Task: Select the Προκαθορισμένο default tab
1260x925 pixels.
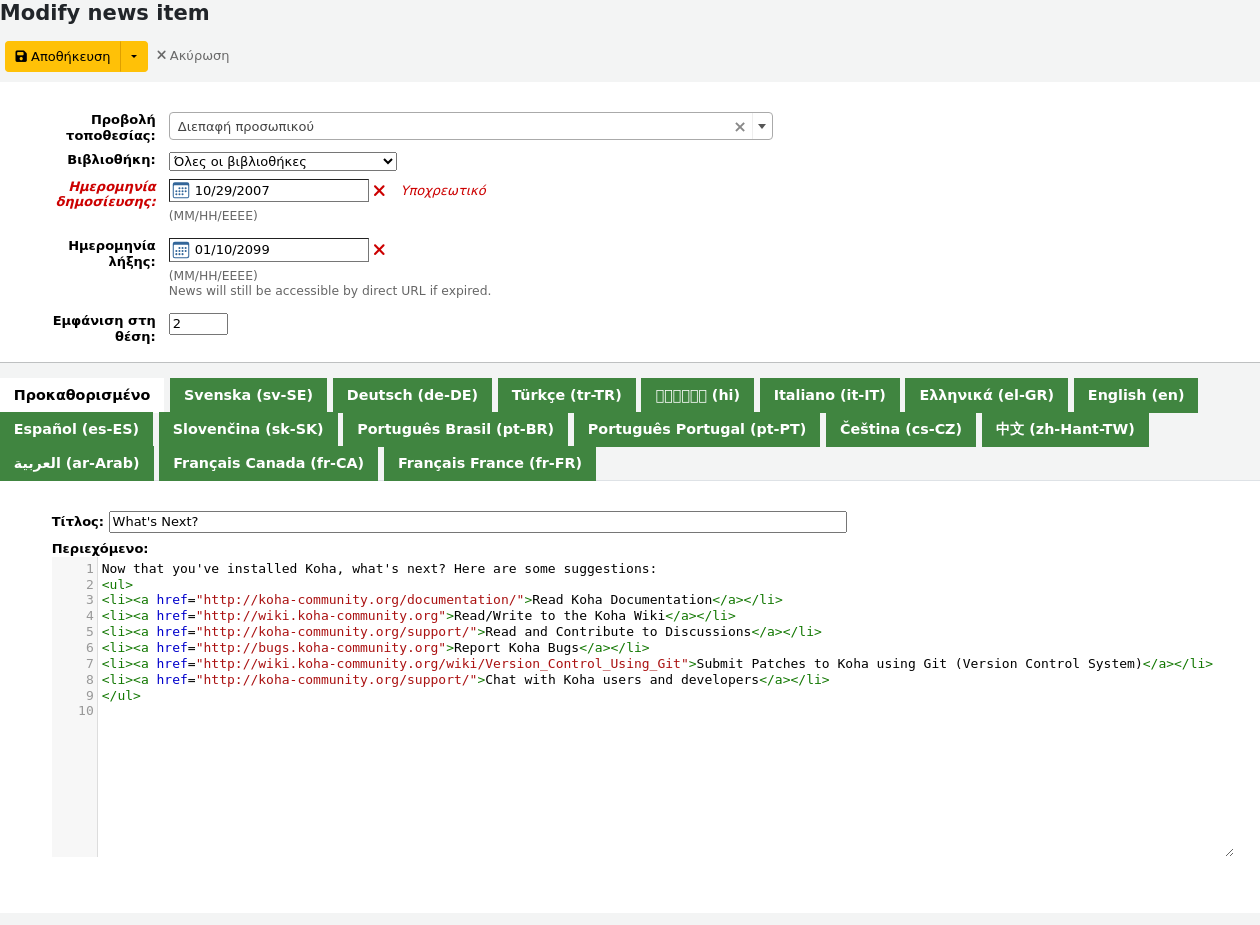Action: point(82,395)
